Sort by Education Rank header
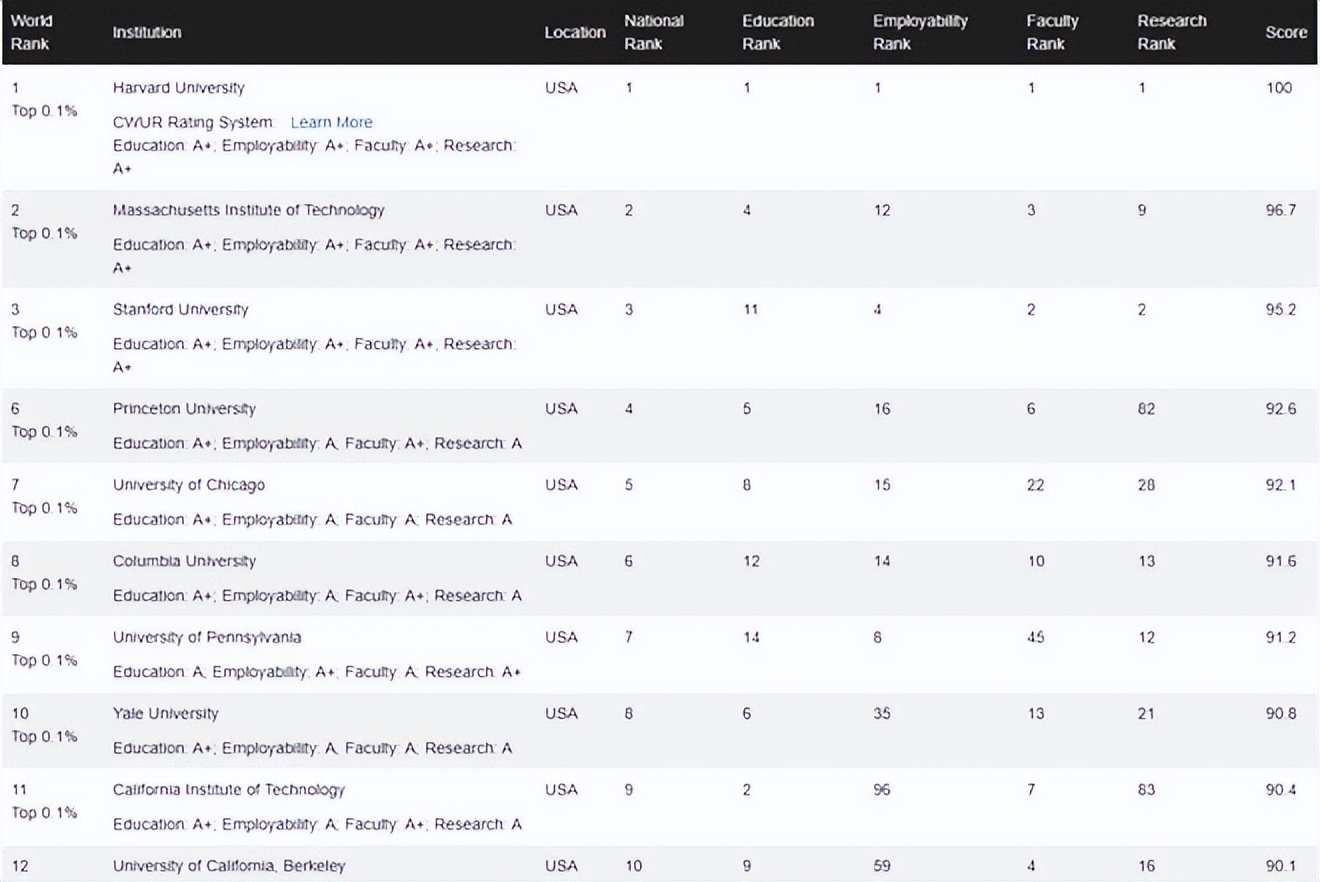1320x882 pixels. [x=777, y=32]
